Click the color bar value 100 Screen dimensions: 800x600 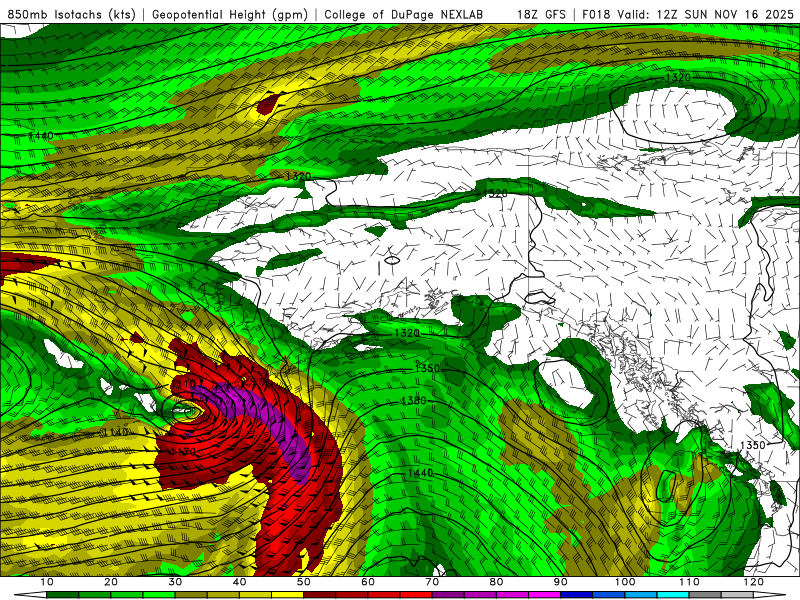(625, 582)
